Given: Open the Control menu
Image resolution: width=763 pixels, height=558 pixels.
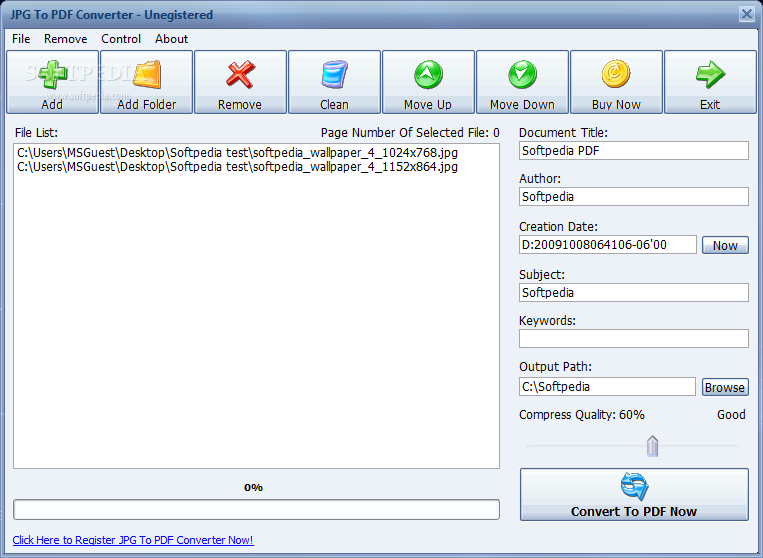Looking at the screenshot, I should tap(121, 39).
